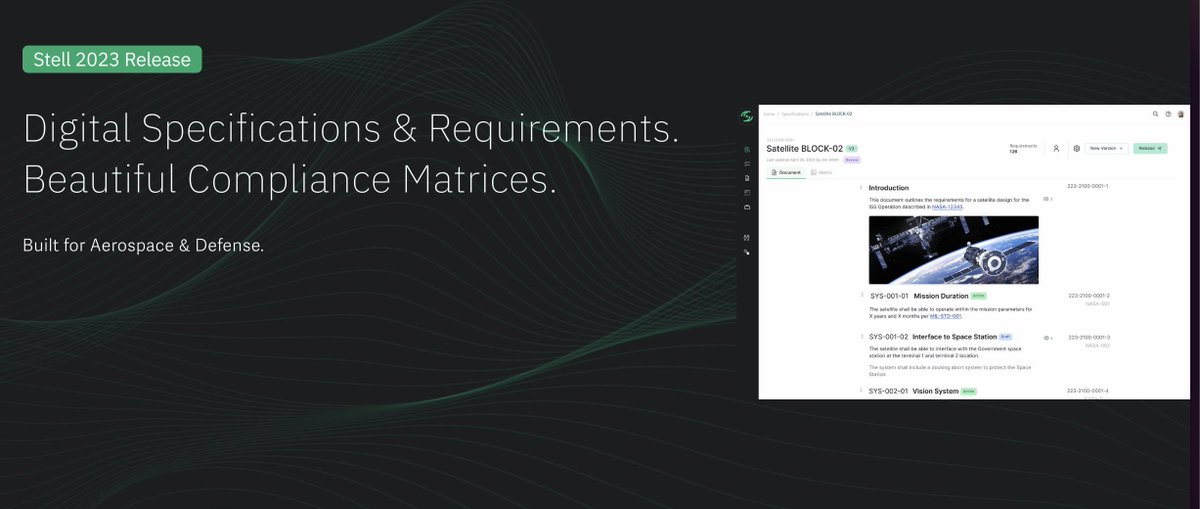The image size is (1200, 509).
Task: Click the person icon beside Requirements count
Action: [x=1056, y=148]
